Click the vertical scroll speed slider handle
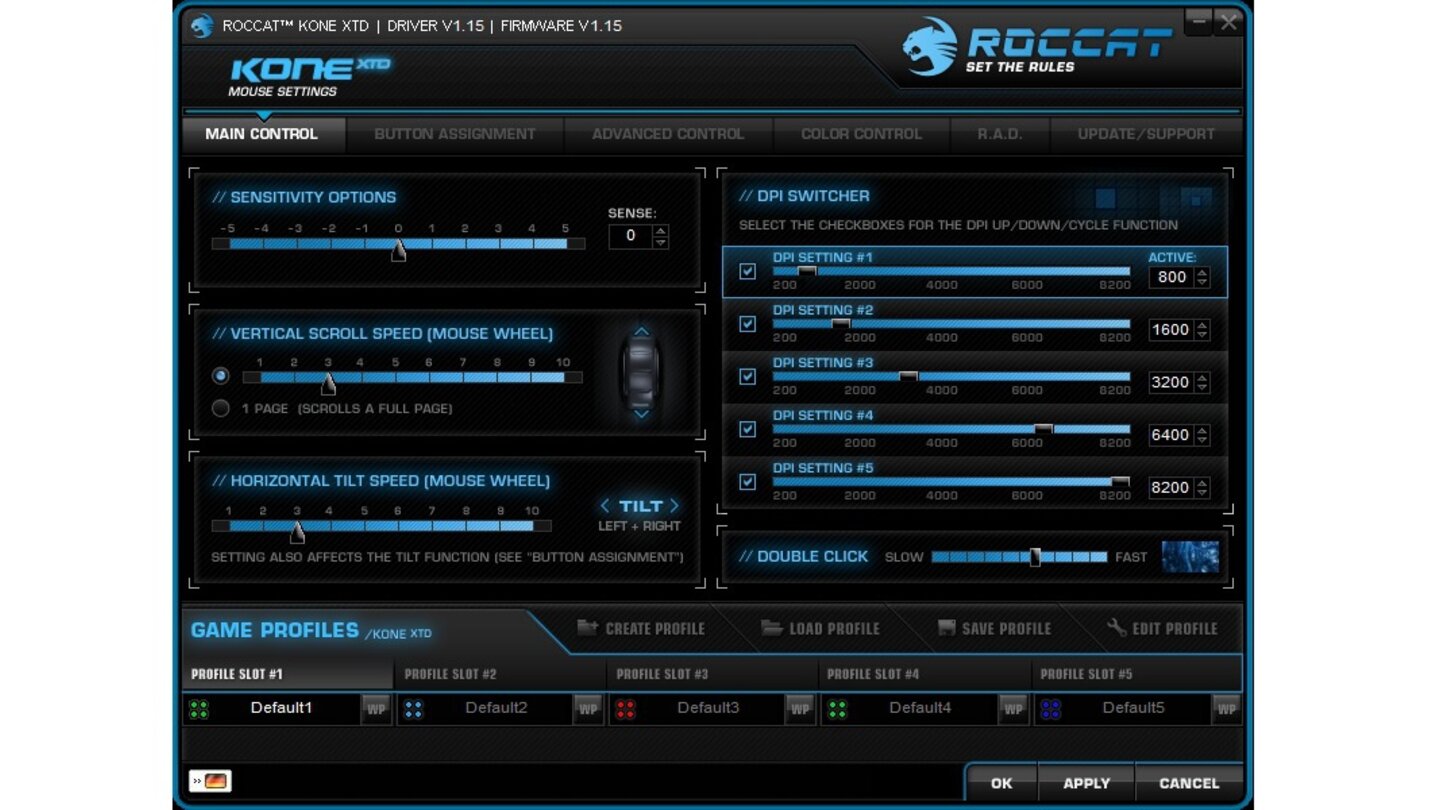The height and width of the screenshot is (810, 1440). click(328, 383)
